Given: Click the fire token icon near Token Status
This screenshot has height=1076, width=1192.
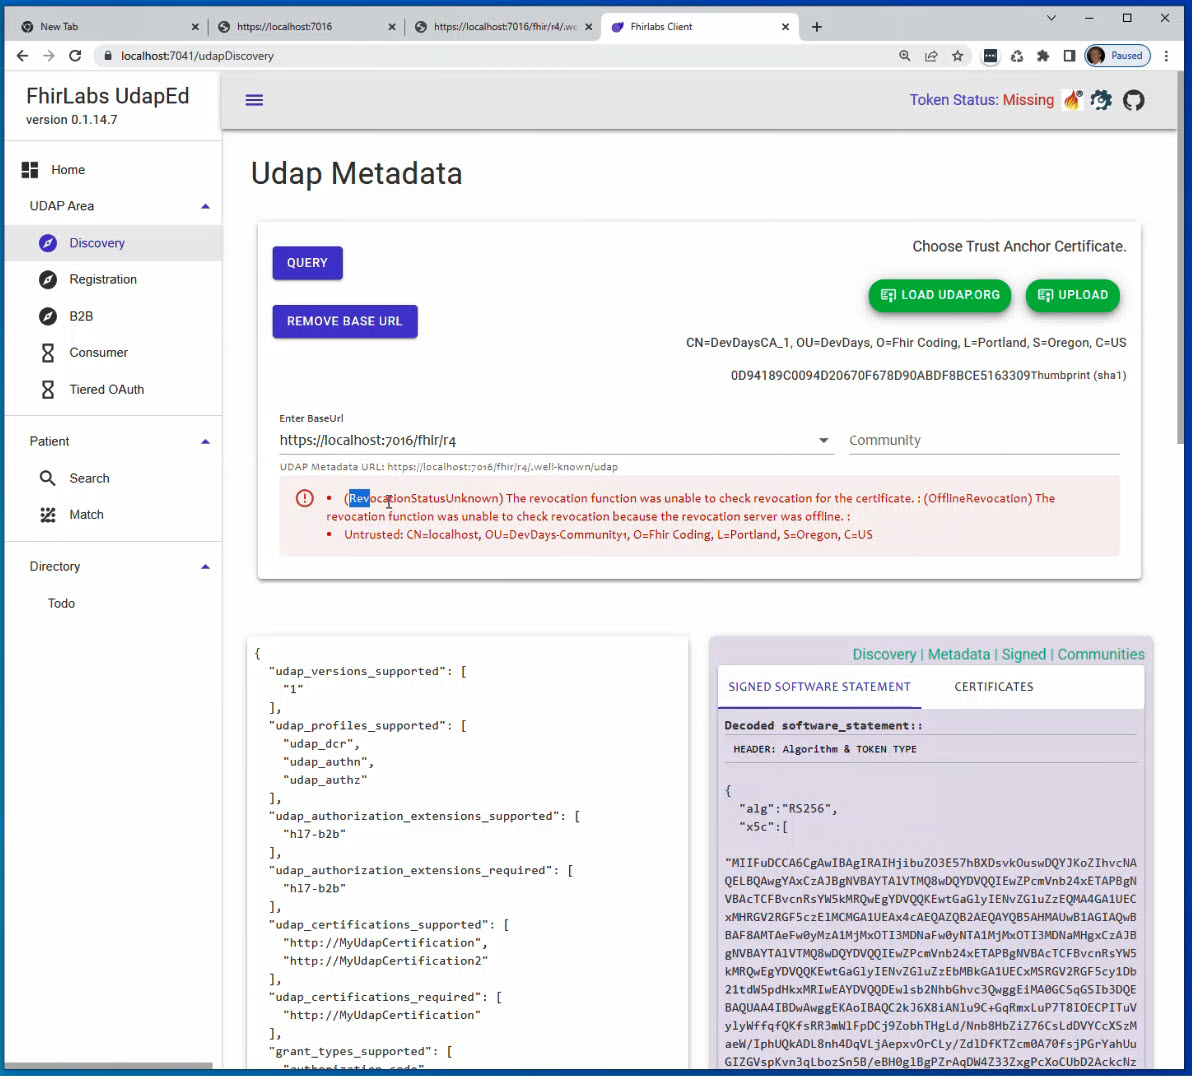Looking at the screenshot, I should coord(1071,100).
